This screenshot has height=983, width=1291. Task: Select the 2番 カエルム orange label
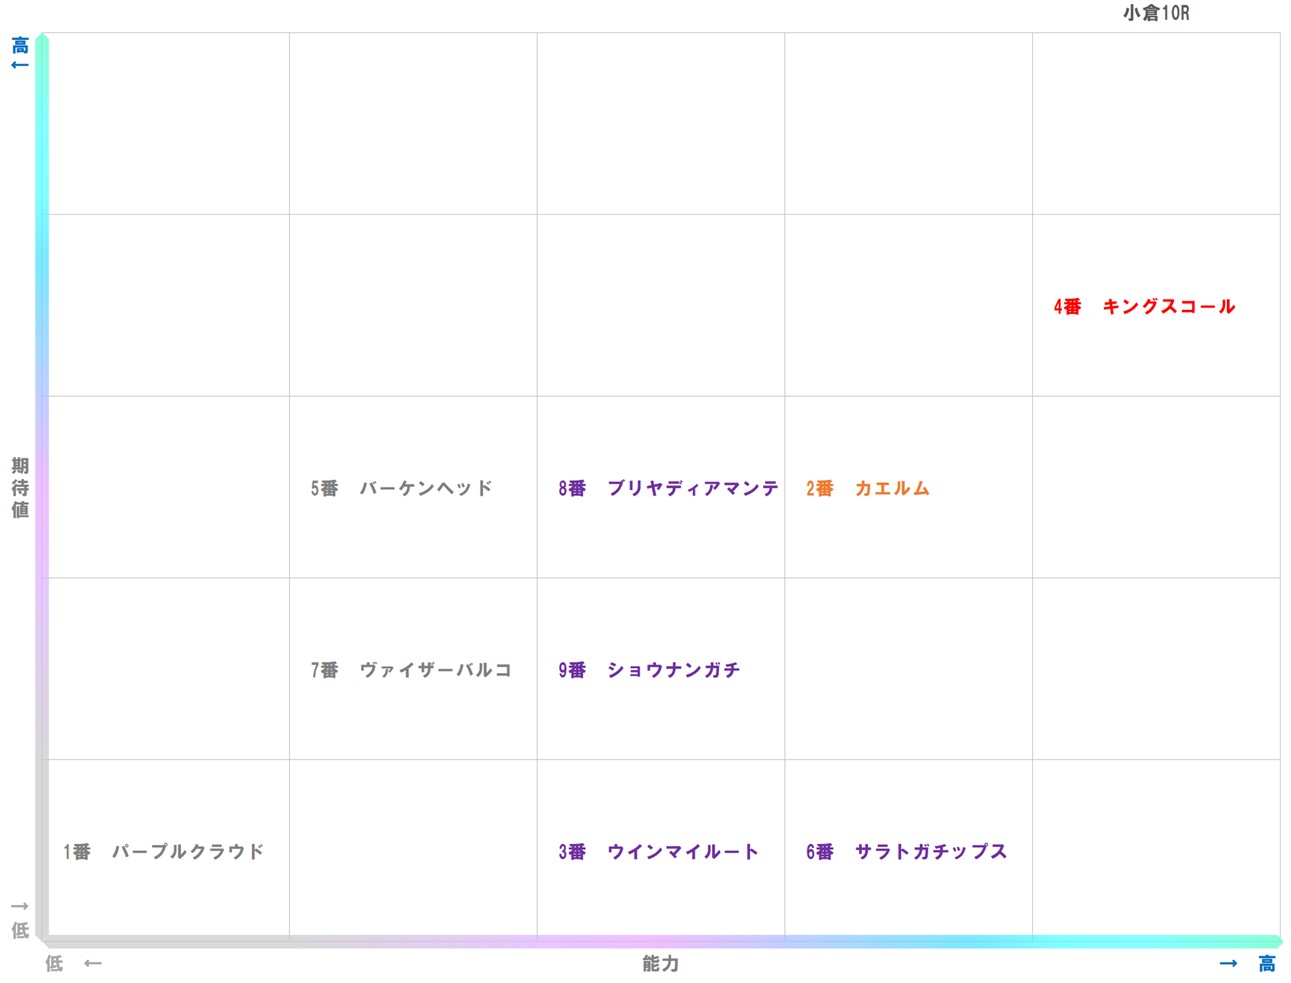point(868,489)
